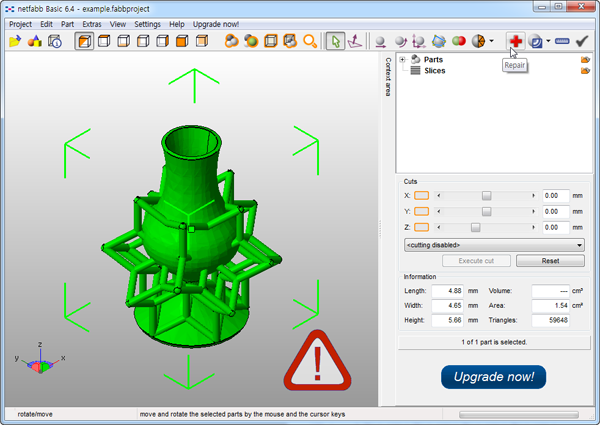This screenshot has width=600, height=425.
Task: Choose the green arrow selection tool
Action: (x=335, y=41)
